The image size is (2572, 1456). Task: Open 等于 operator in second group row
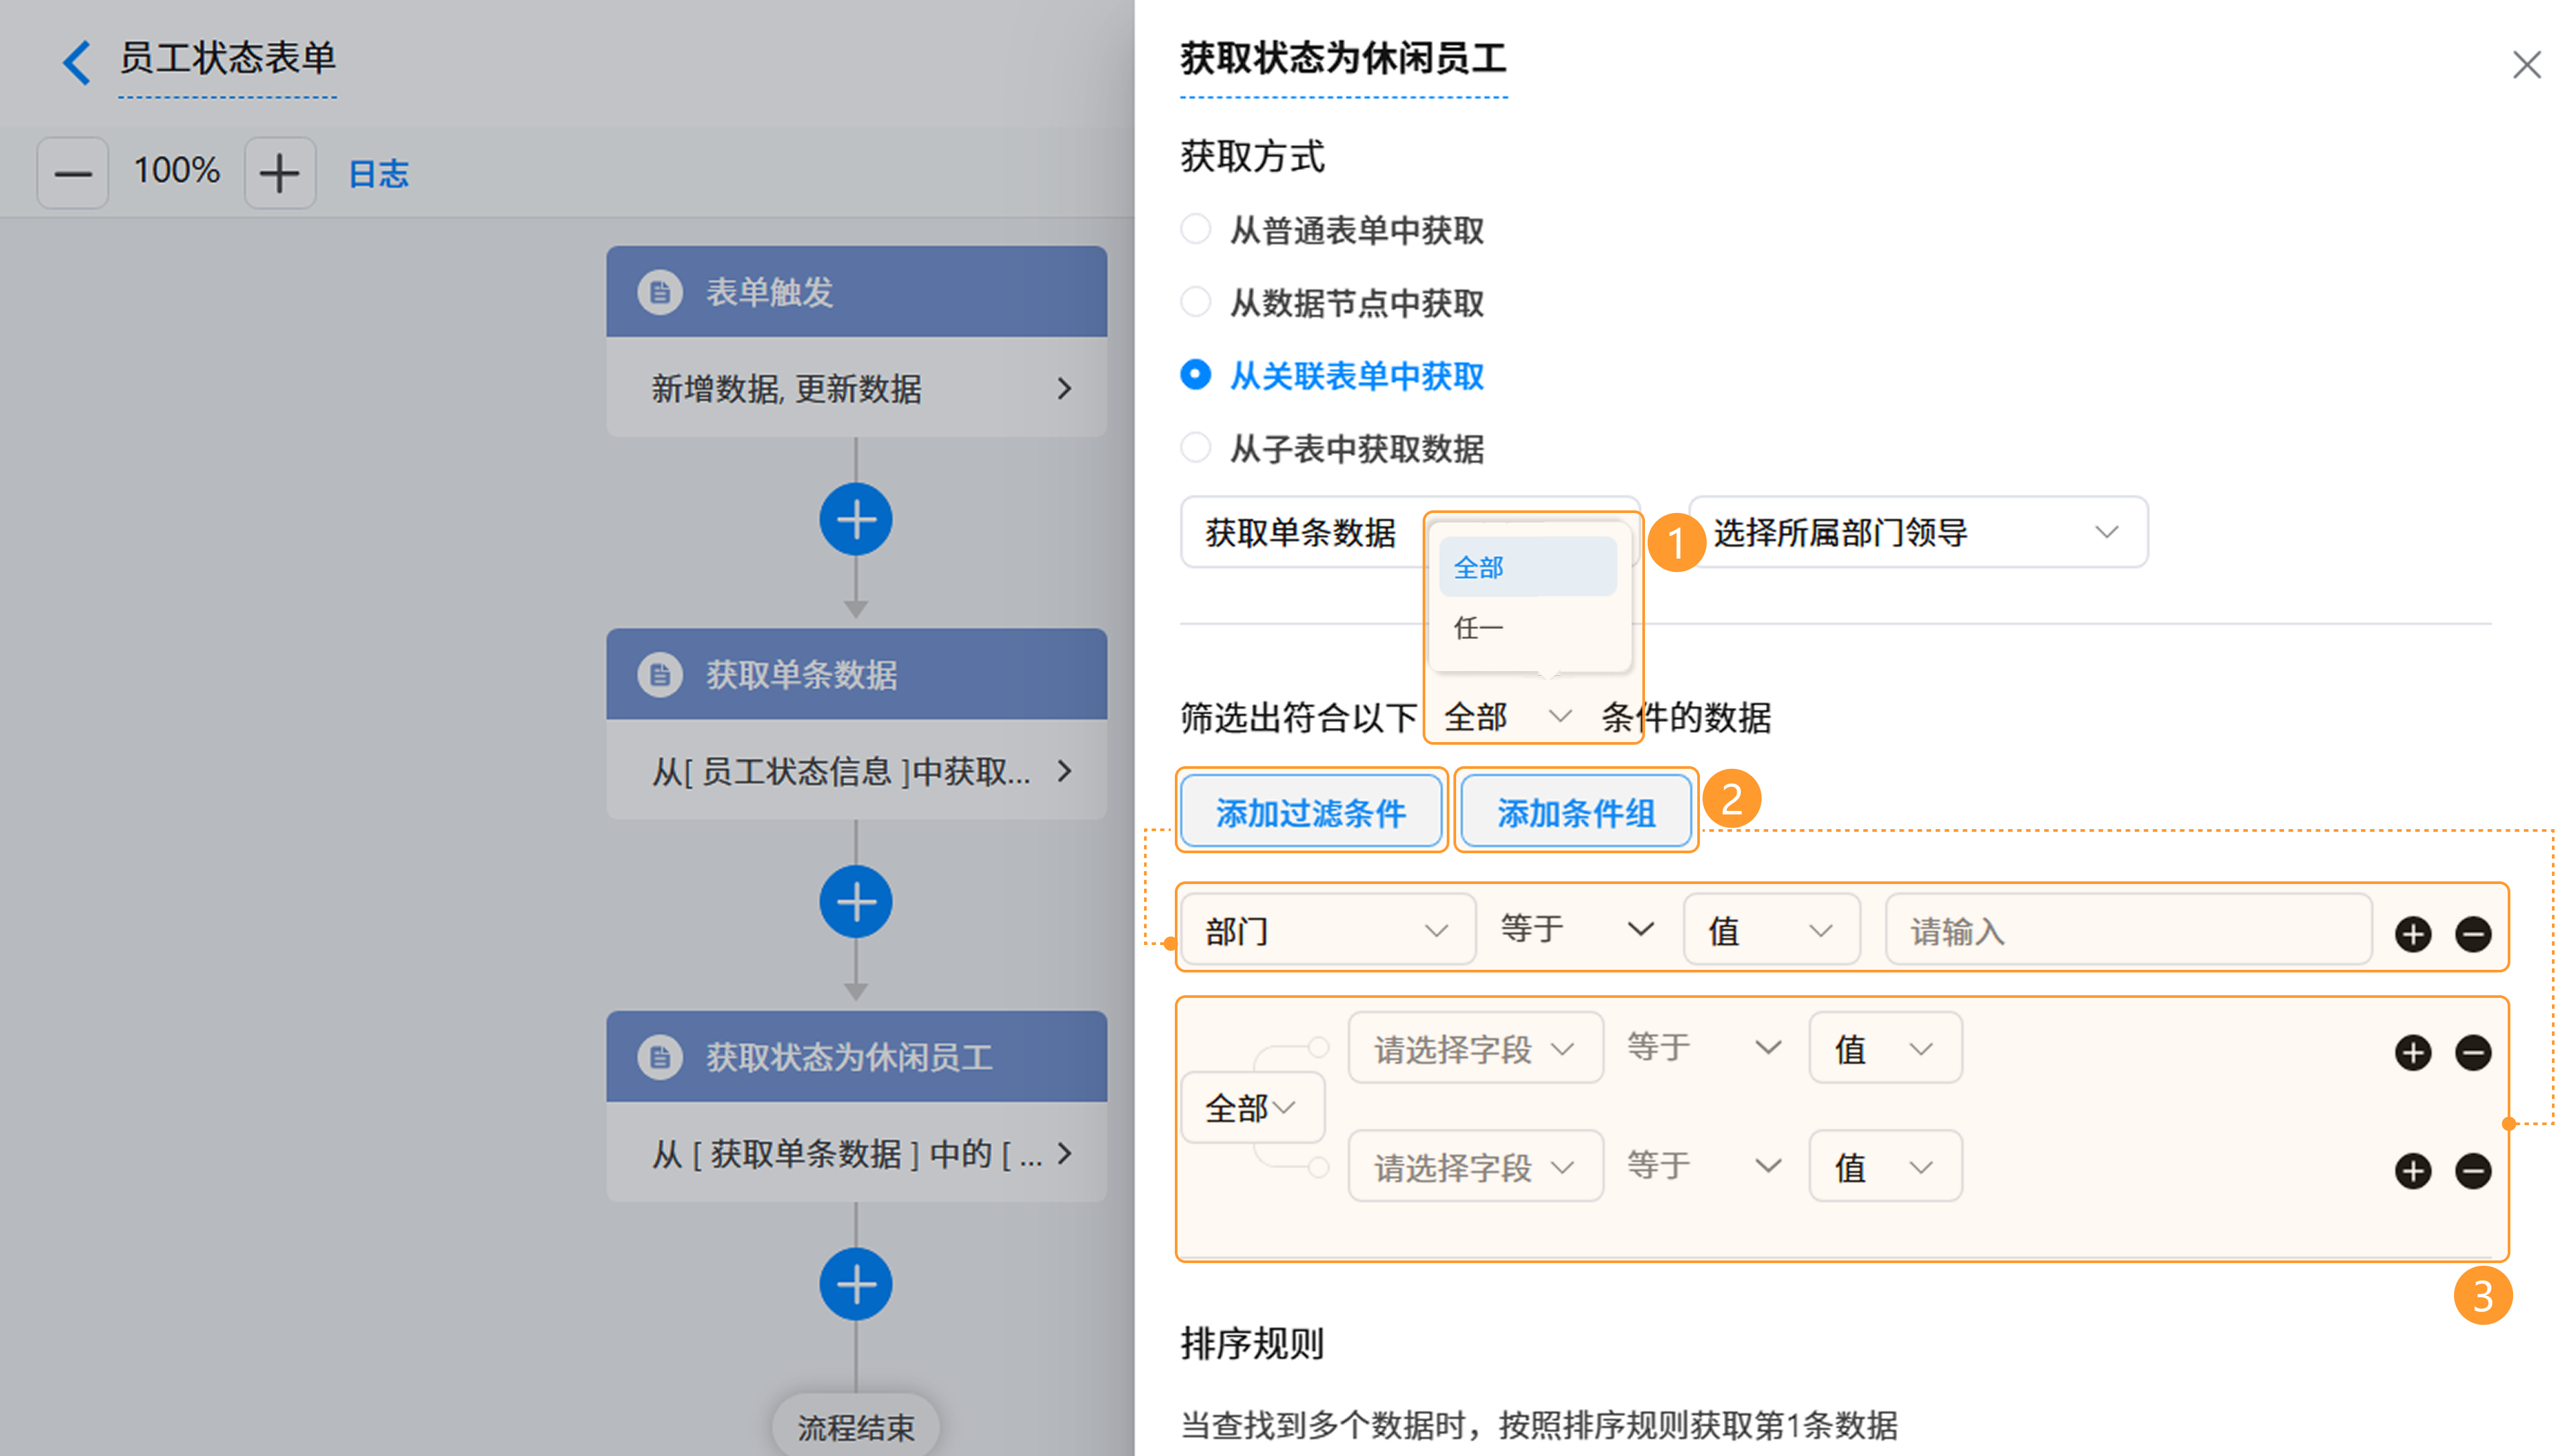coord(1704,1165)
